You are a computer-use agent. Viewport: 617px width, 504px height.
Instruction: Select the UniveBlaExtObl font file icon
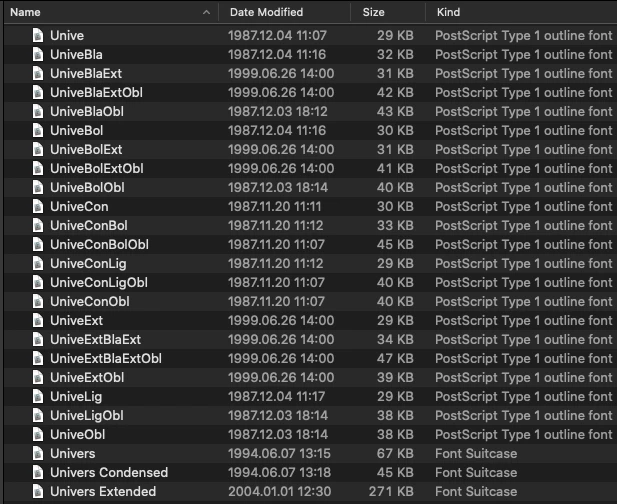click(38, 92)
